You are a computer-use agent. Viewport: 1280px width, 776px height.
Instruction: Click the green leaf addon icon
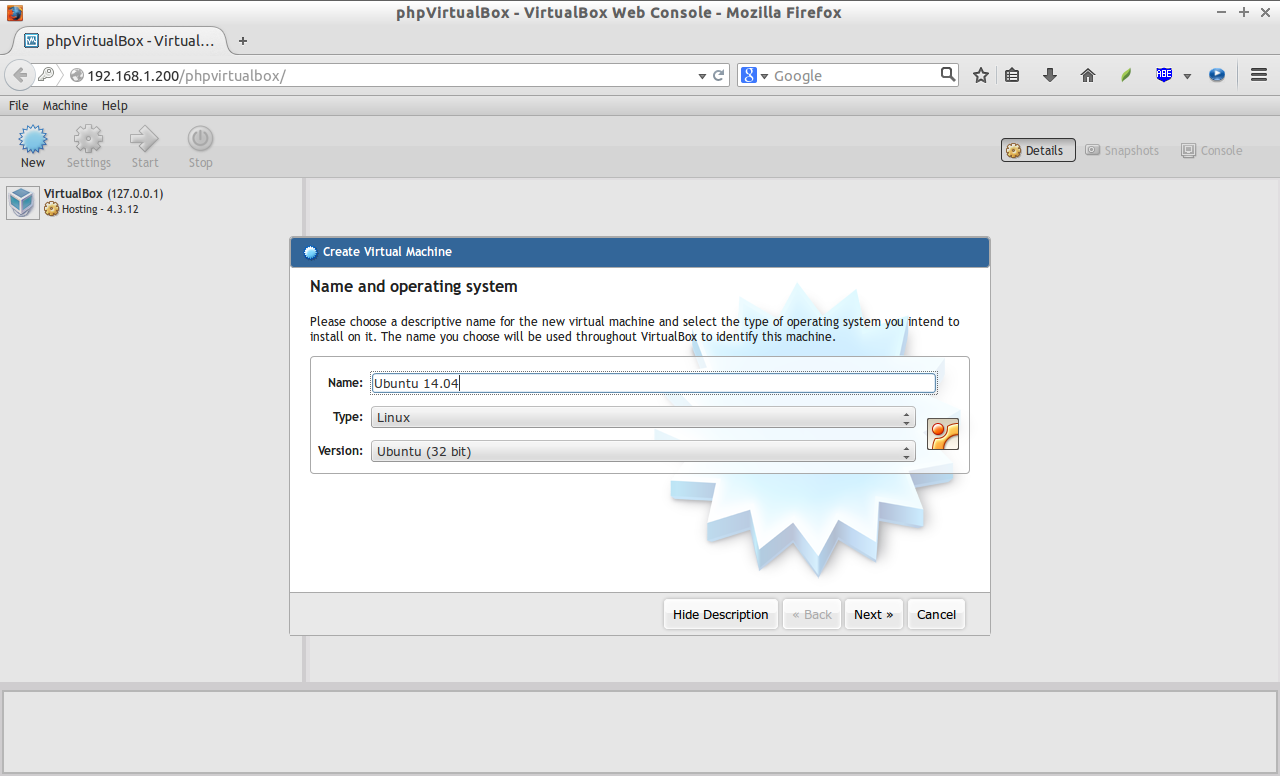1126,75
